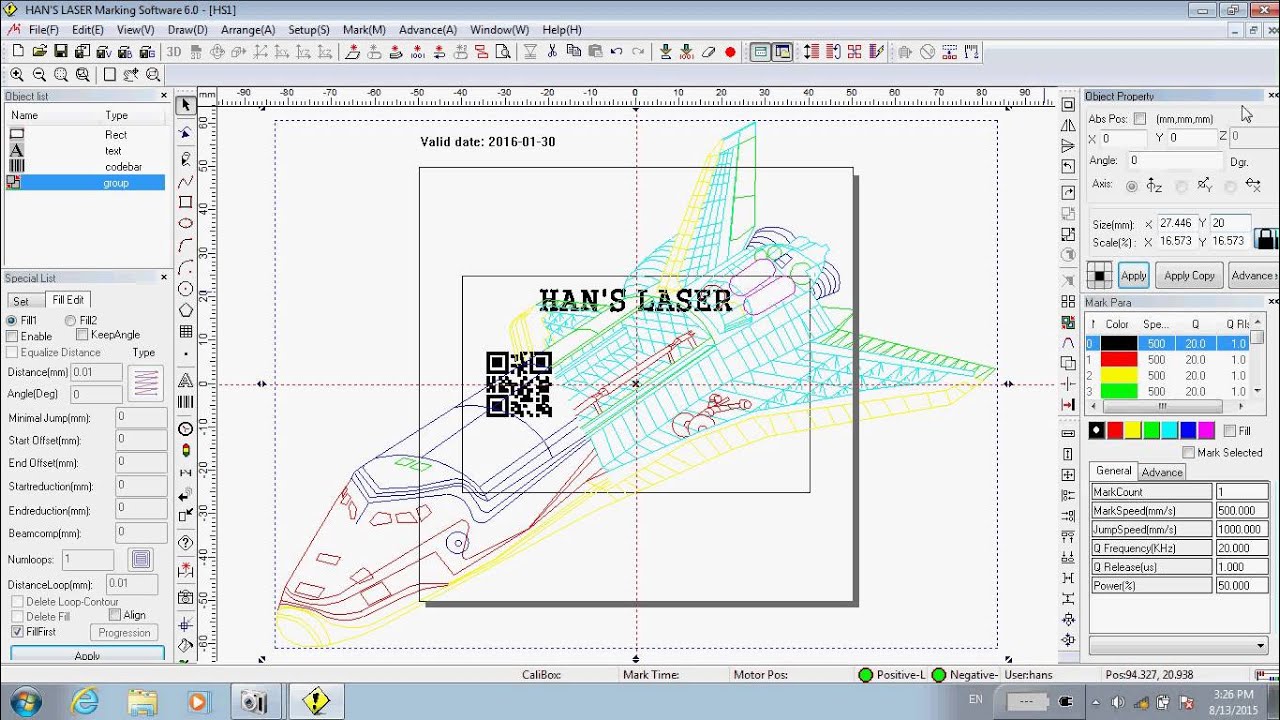Click the Apply button in Special List
This screenshot has height=720, width=1280.
point(87,655)
